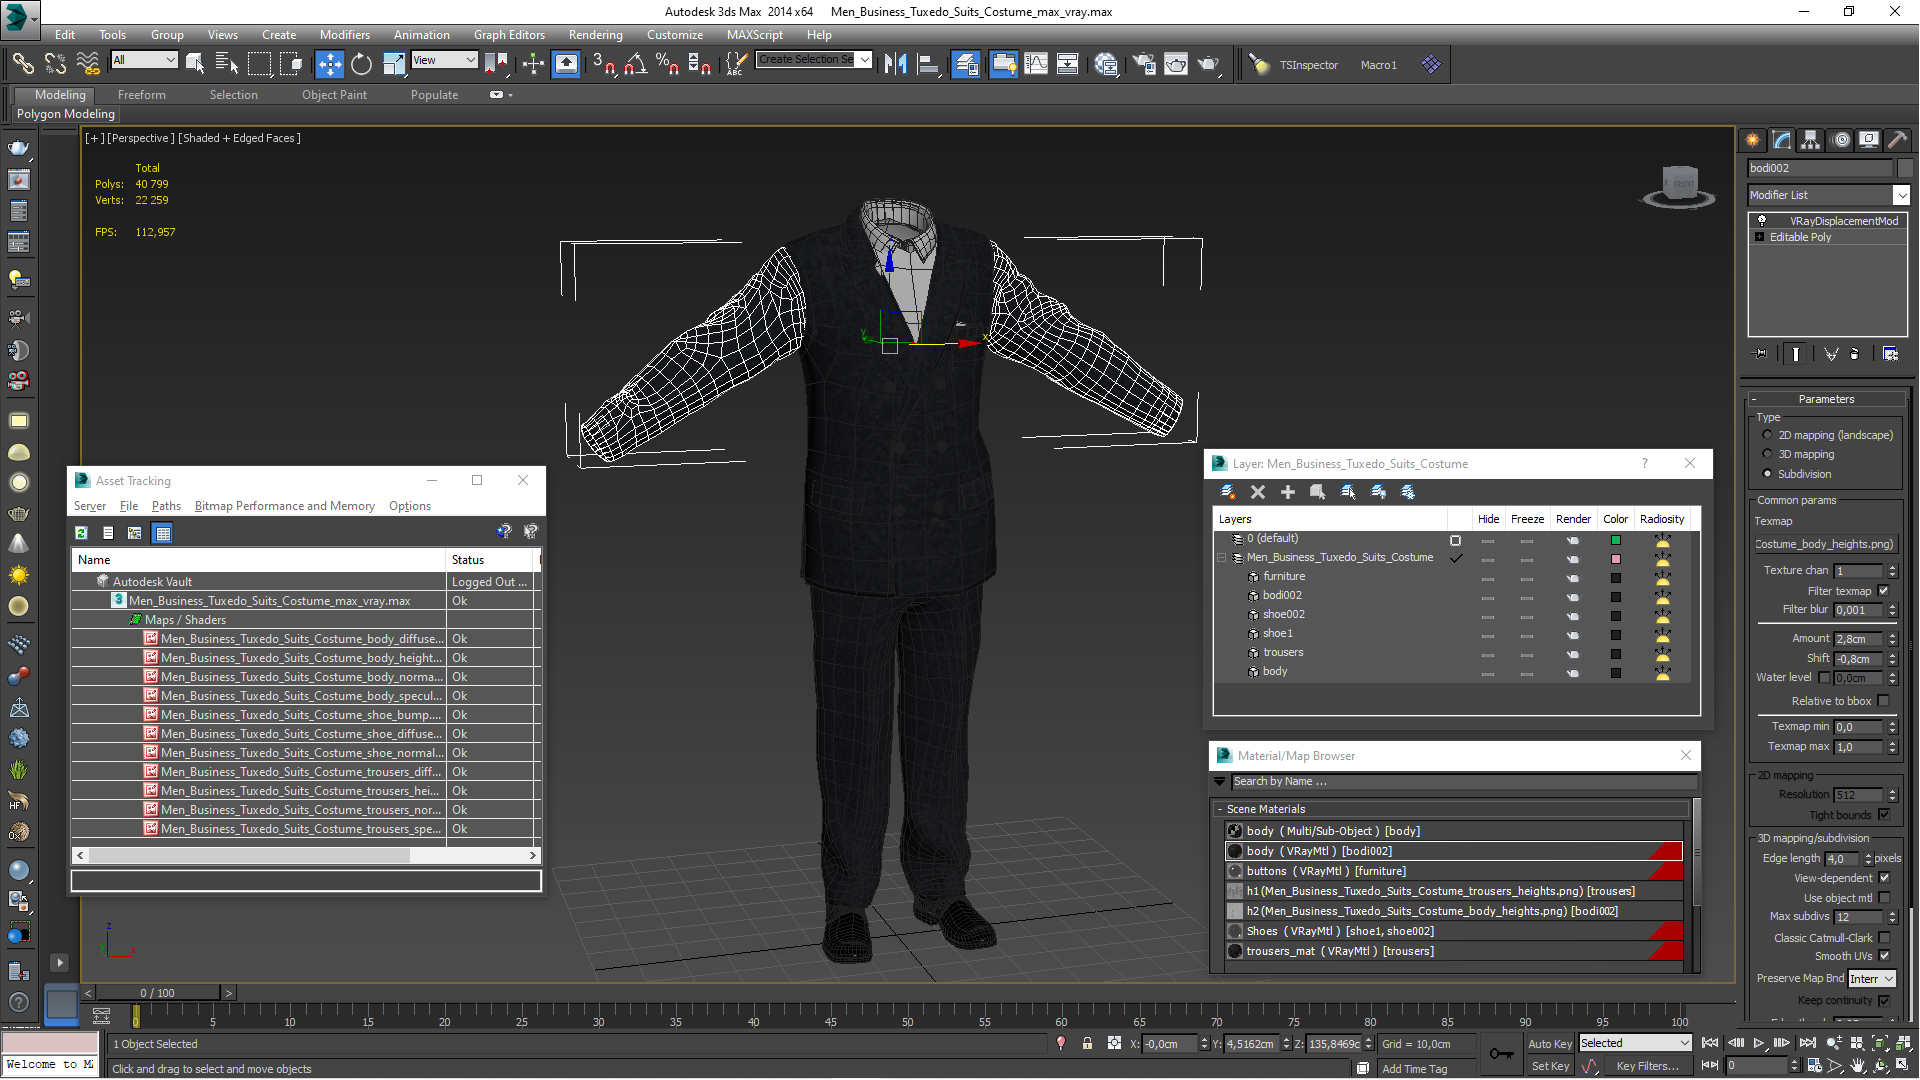Screen dimensions: 1920x1080
Task: Click green color swatch of default layer
Action: (x=1615, y=540)
